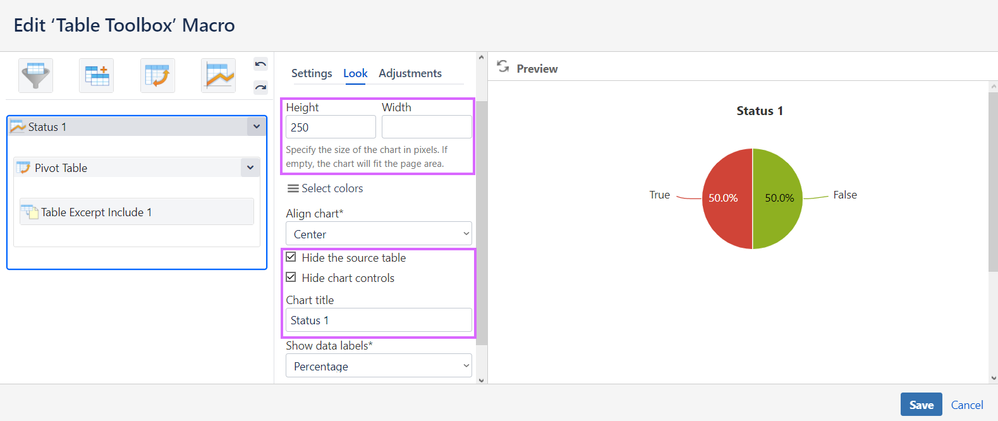
Task: Refresh the Preview pane
Action: tap(503, 67)
